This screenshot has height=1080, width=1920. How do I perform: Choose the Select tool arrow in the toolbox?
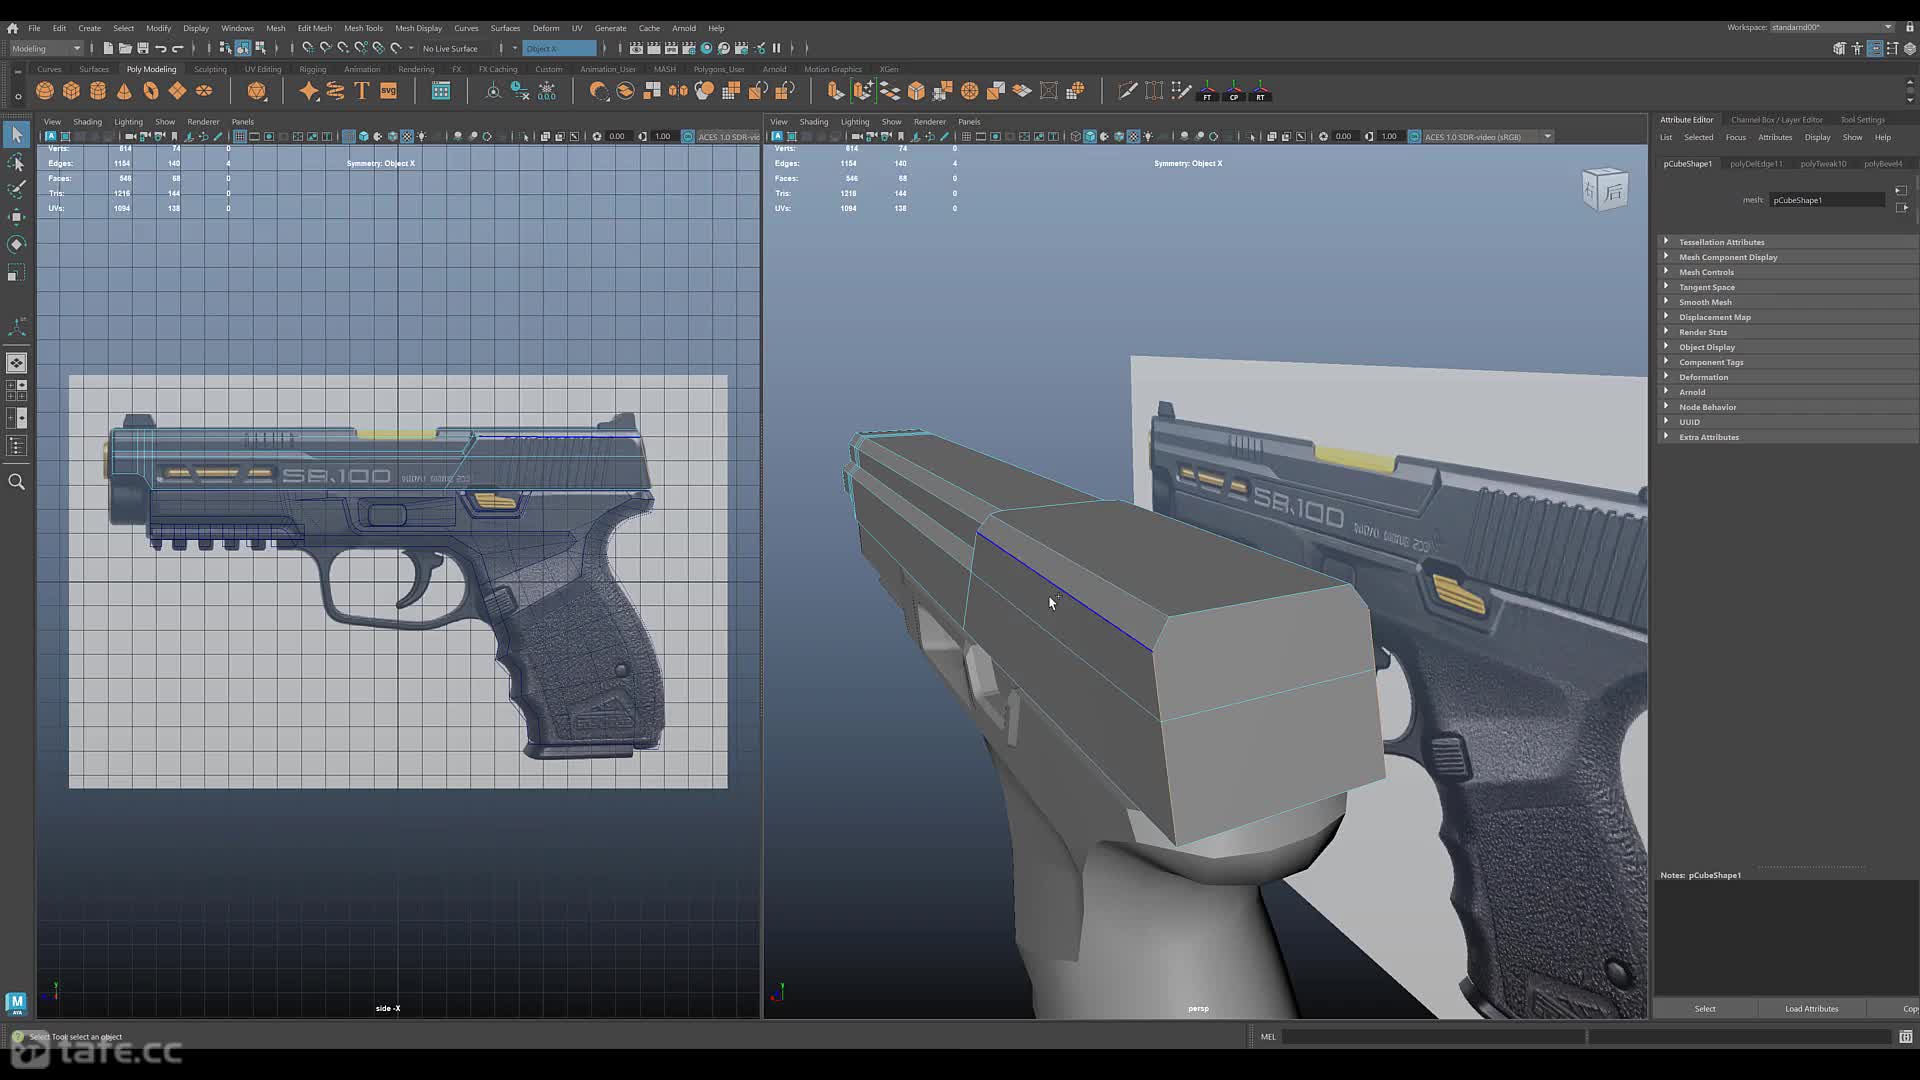click(x=16, y=134)
